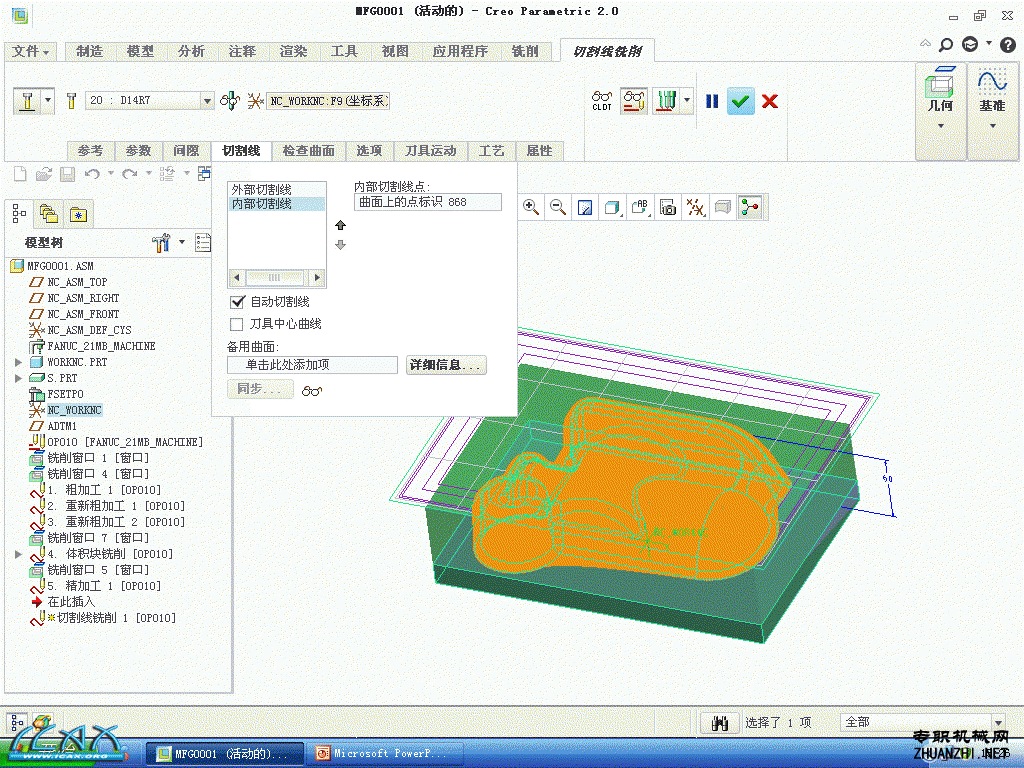Image resolution: width=1024 pixels, height=768 pixels.
Task: Click the Creo help question mark icon
Action: point(1008,44)
